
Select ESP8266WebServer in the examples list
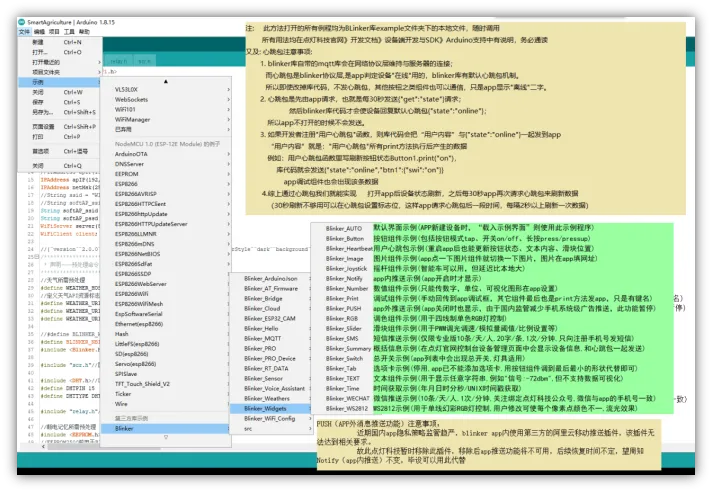pos(166,284)
